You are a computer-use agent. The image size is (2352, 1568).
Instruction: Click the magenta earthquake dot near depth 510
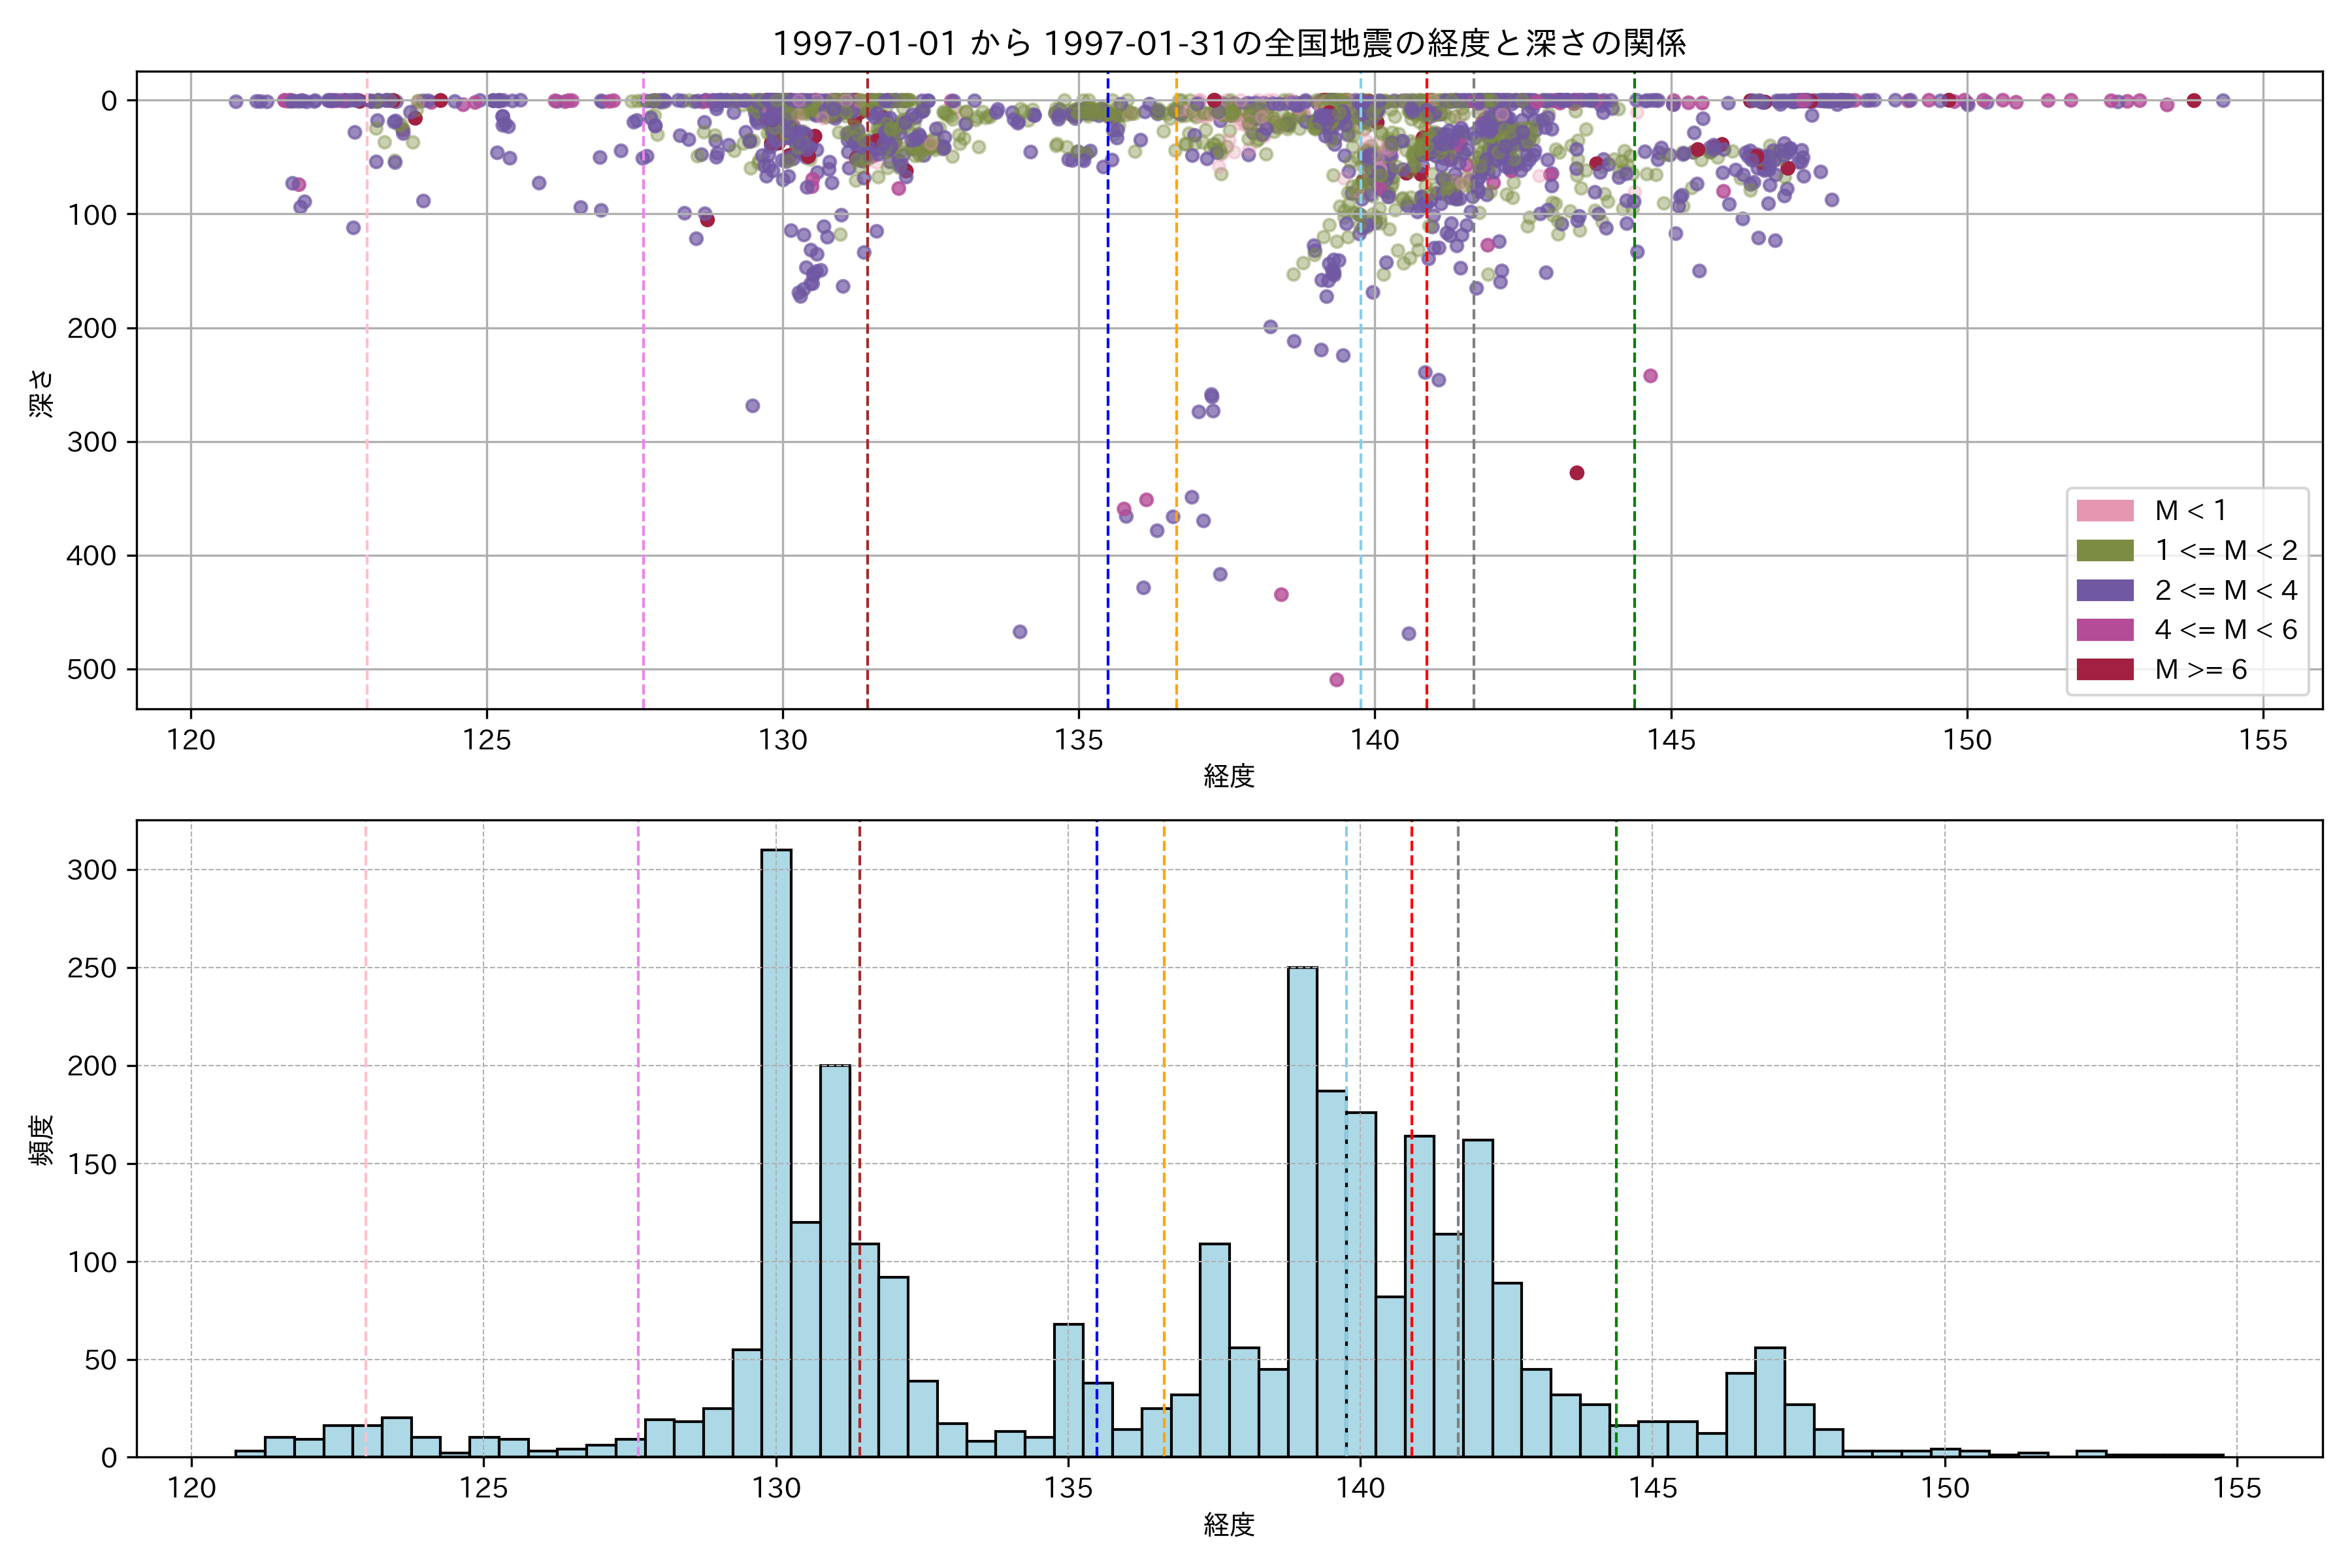[1336, 680]
